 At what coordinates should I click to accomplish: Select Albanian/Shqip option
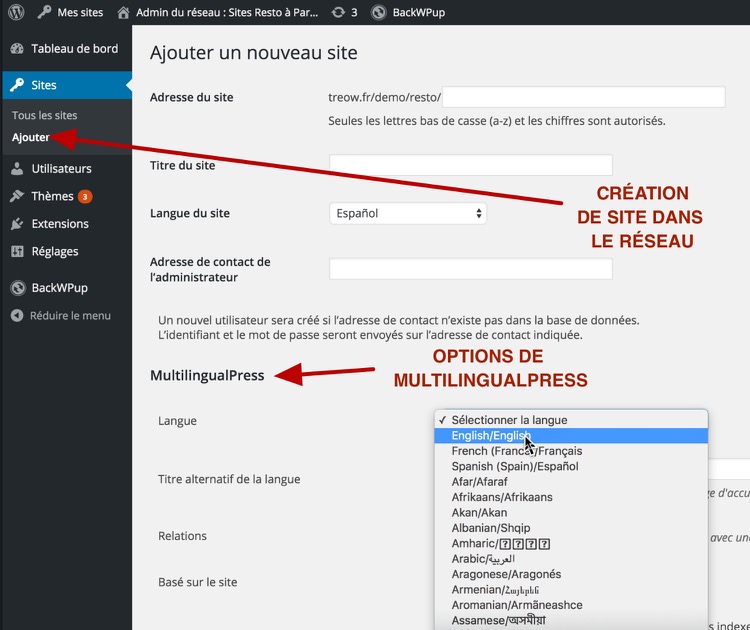(571, 528)
